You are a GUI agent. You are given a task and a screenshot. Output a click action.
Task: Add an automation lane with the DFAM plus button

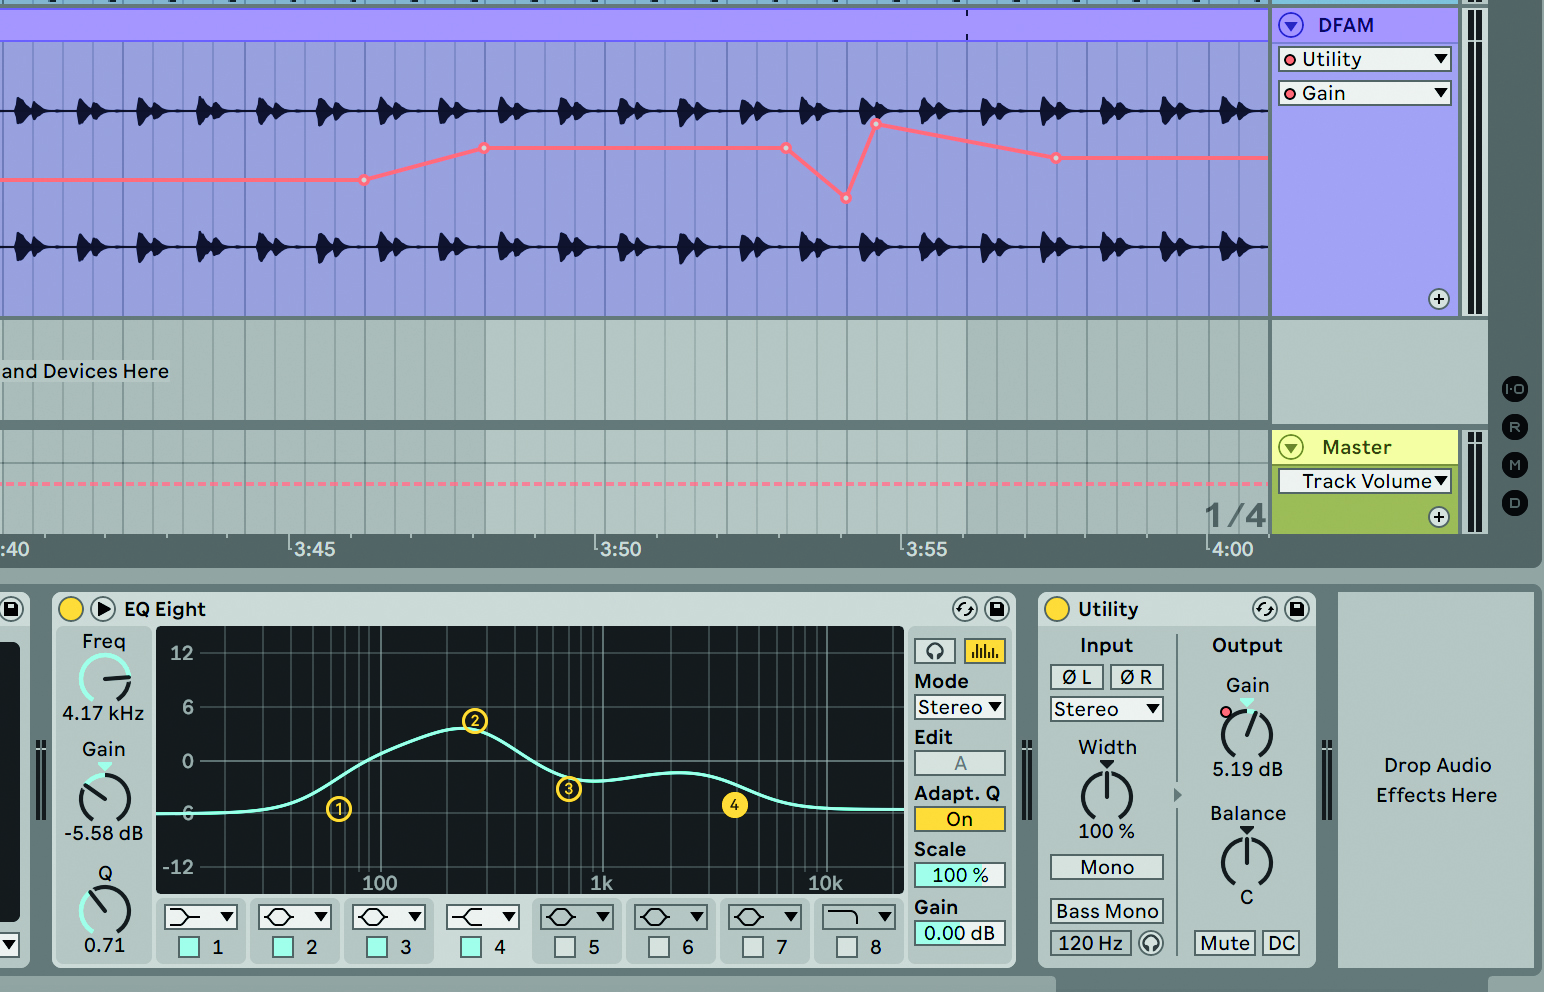1440,299
